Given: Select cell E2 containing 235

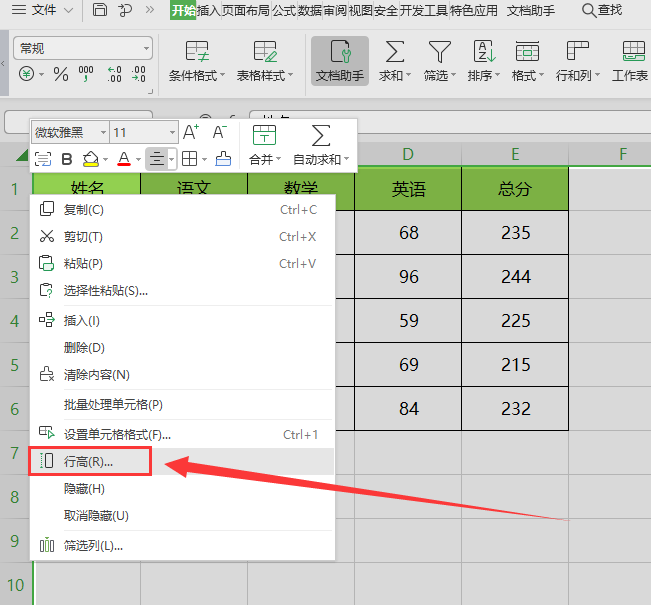Looking at the screenshot, I should (x=515, y=232).
